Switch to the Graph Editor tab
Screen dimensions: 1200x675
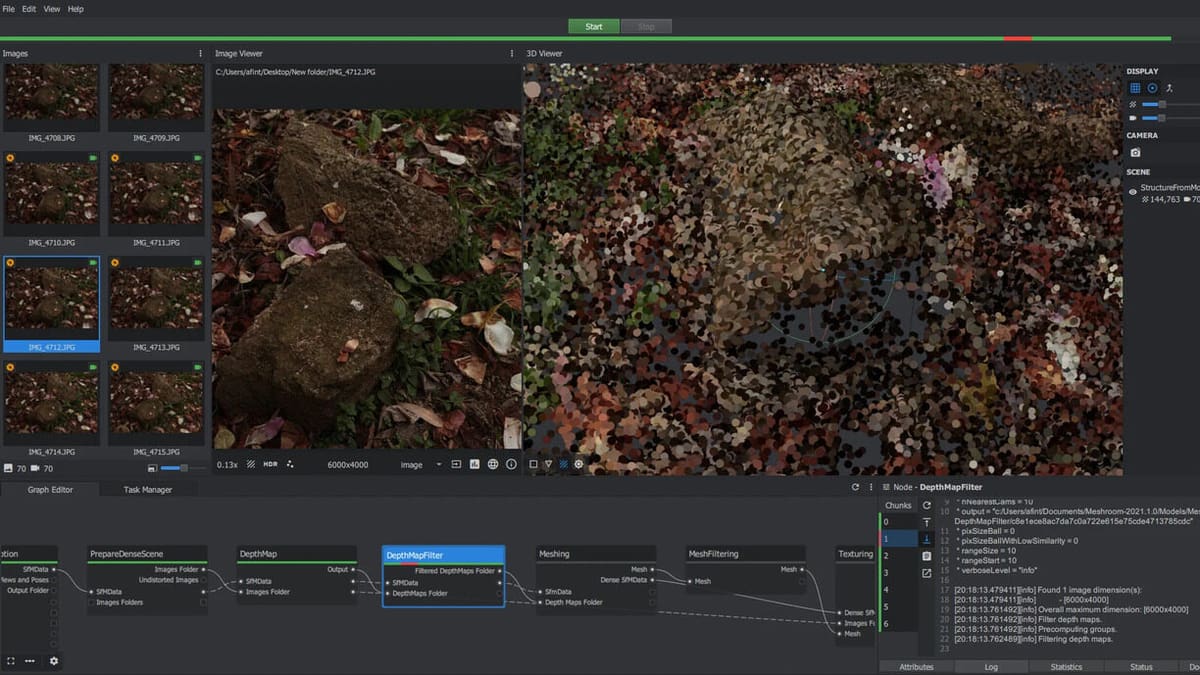coord(50,489)
